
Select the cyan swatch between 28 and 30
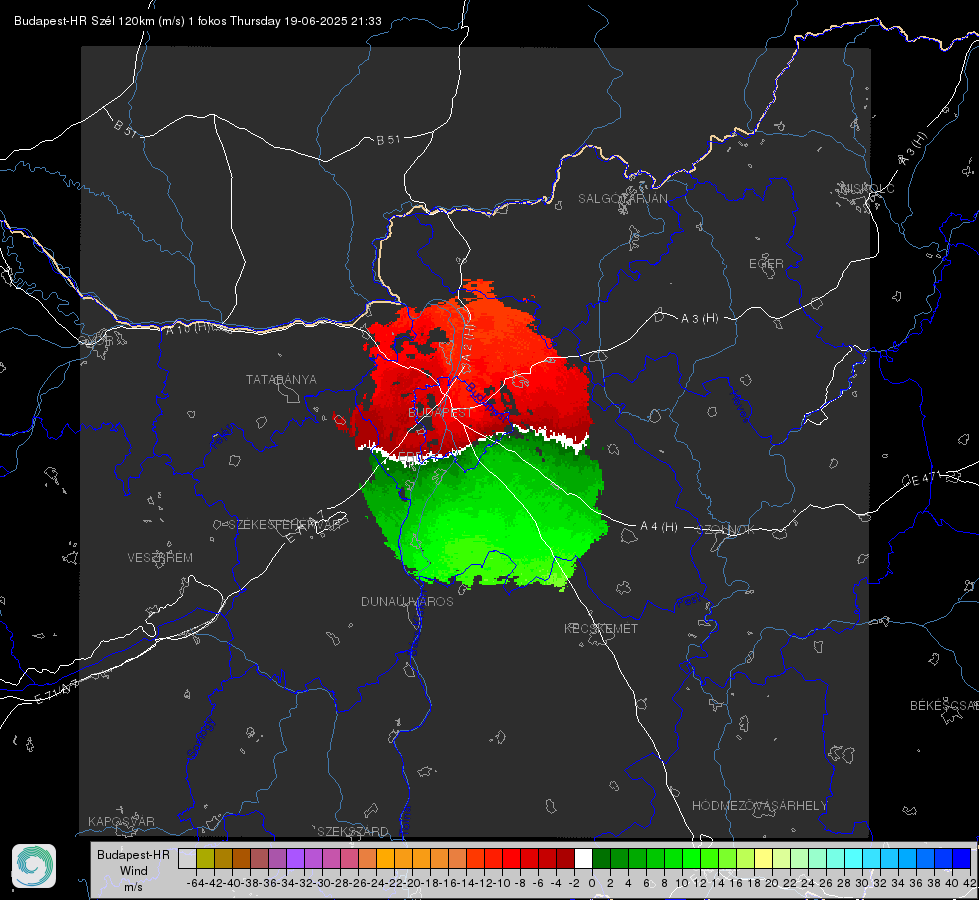(854, 858)
